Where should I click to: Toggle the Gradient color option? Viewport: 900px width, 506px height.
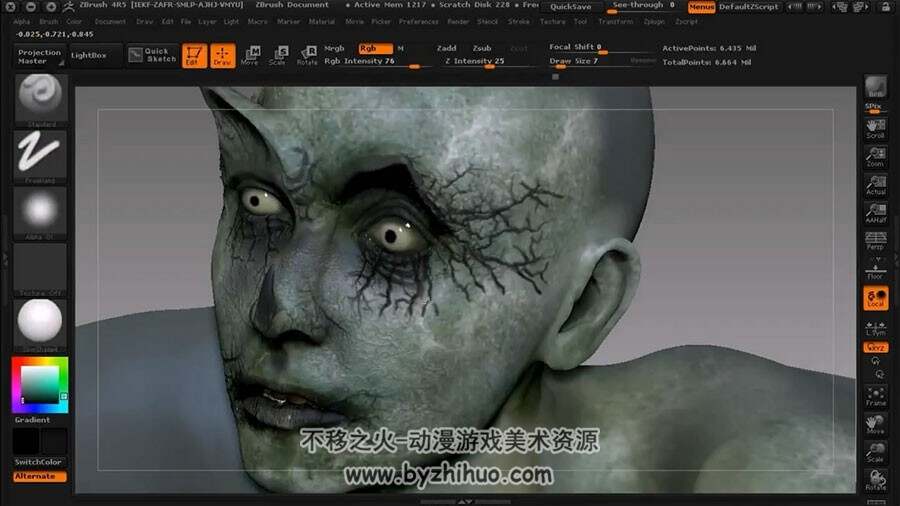coord(32,420)
